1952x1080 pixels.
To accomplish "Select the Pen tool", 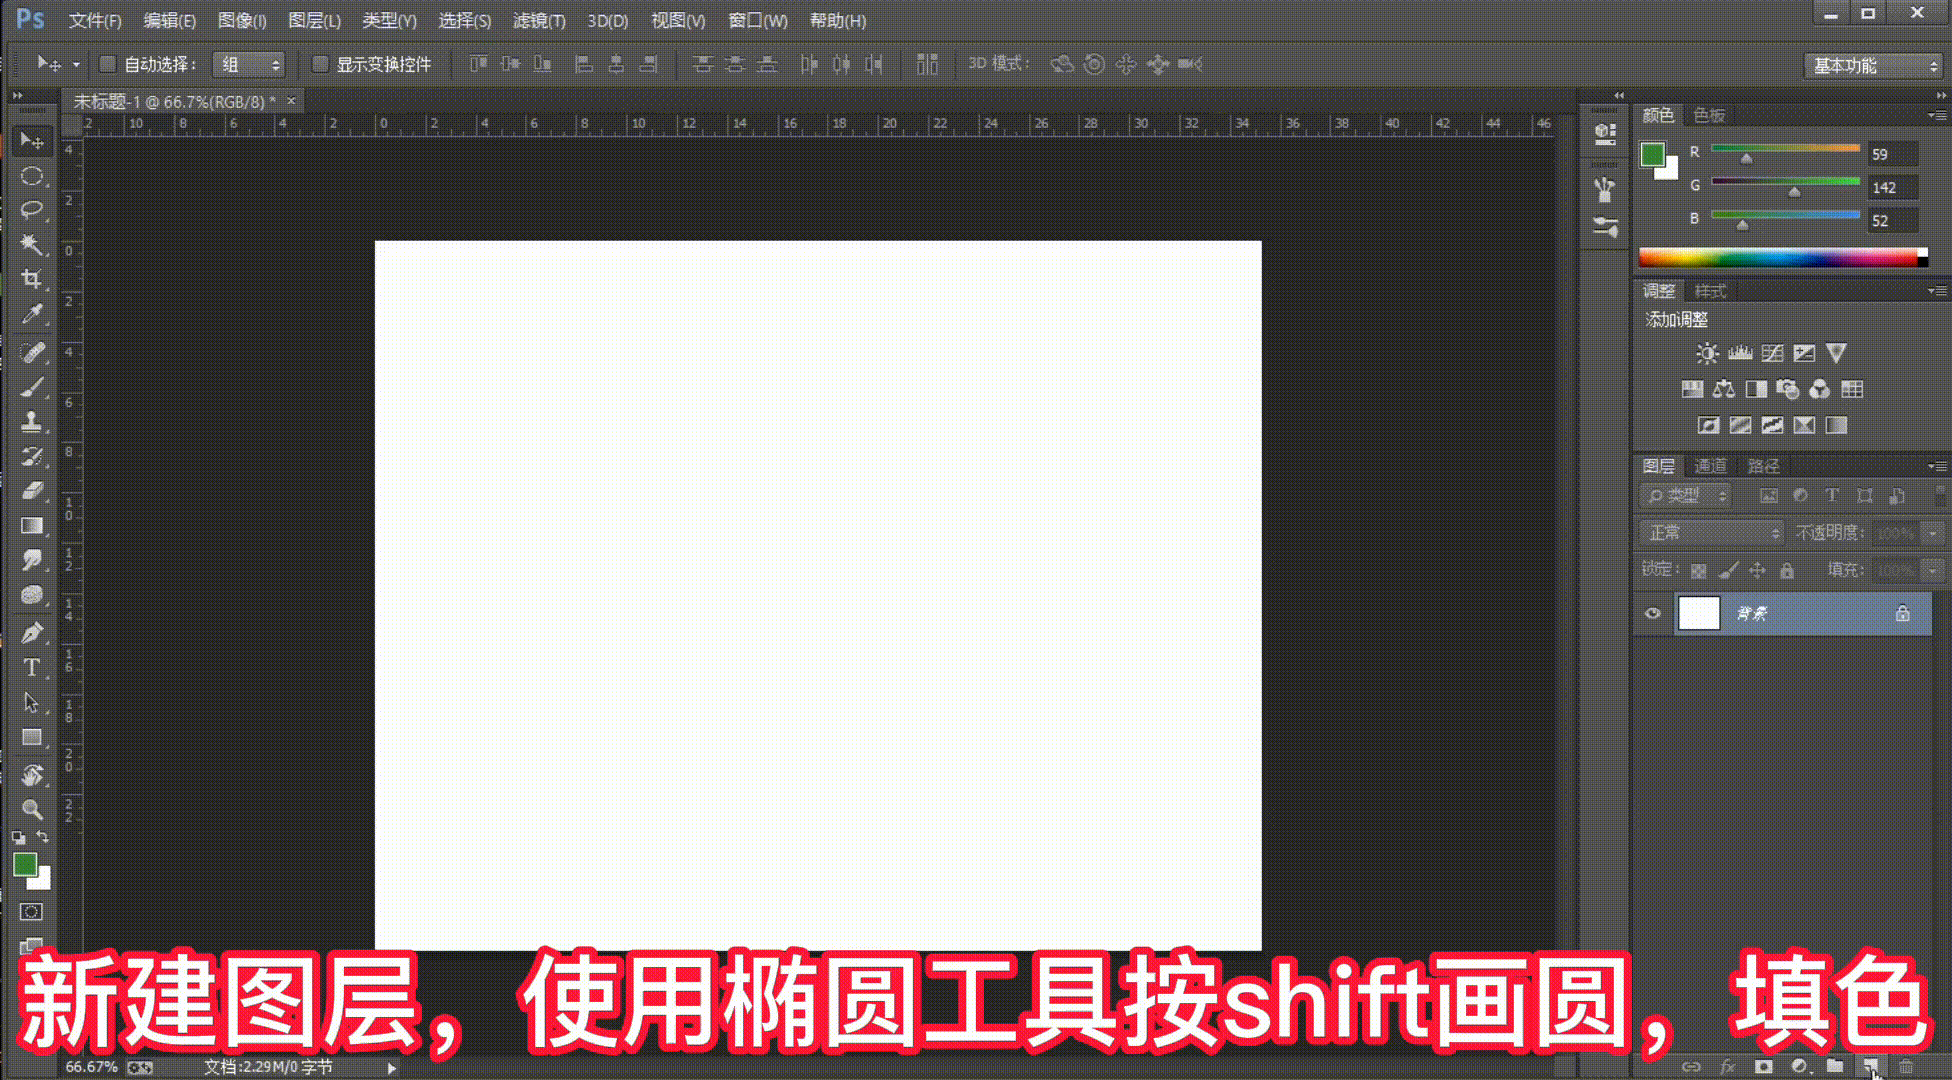I will pos(32,632).
